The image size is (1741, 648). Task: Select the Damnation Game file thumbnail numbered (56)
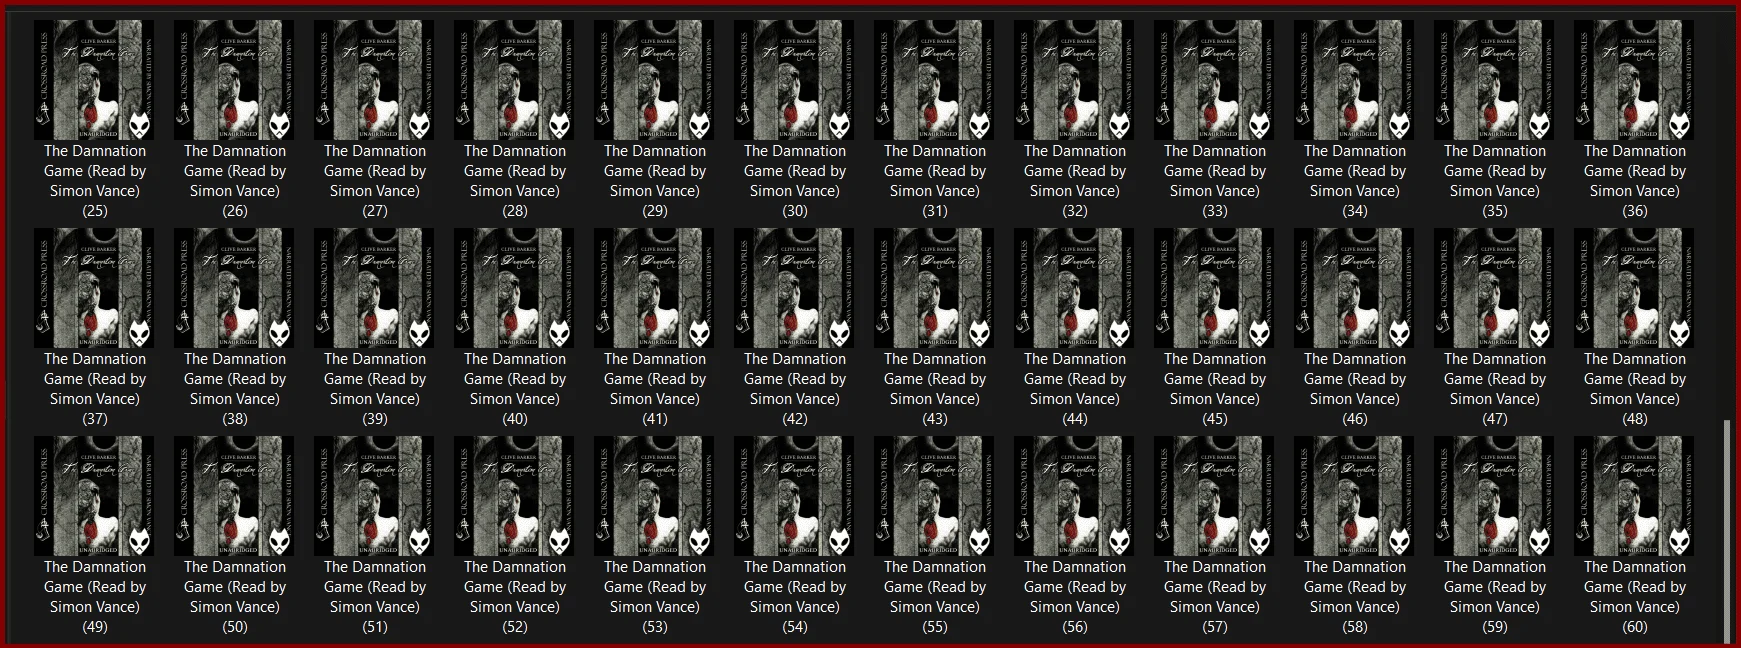click(1075, 496)
